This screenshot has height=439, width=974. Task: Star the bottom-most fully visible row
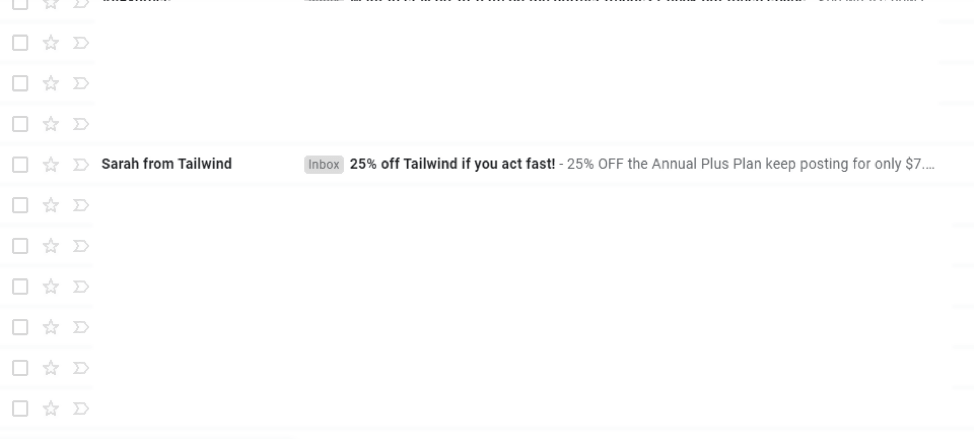click(50, 409)
